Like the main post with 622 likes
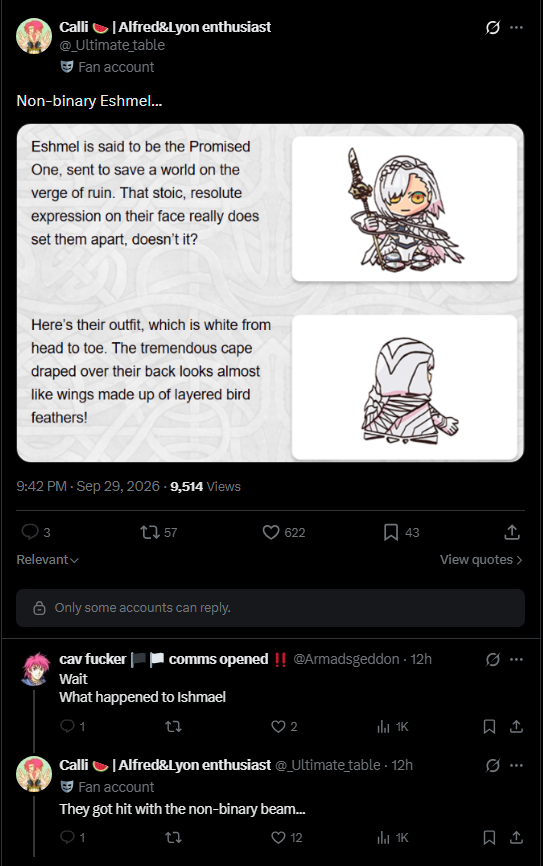This screenshot has width=543, height=866. pyautogui.click(x=271, y=532)
